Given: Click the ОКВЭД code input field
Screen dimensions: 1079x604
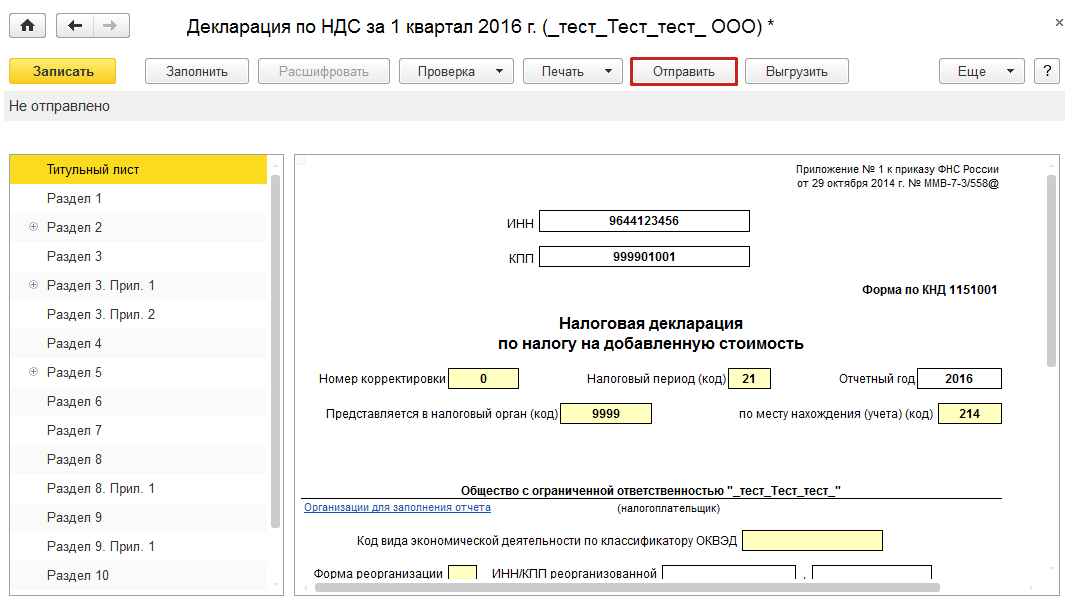Looking at the screenshot, I should pos(812,541).
